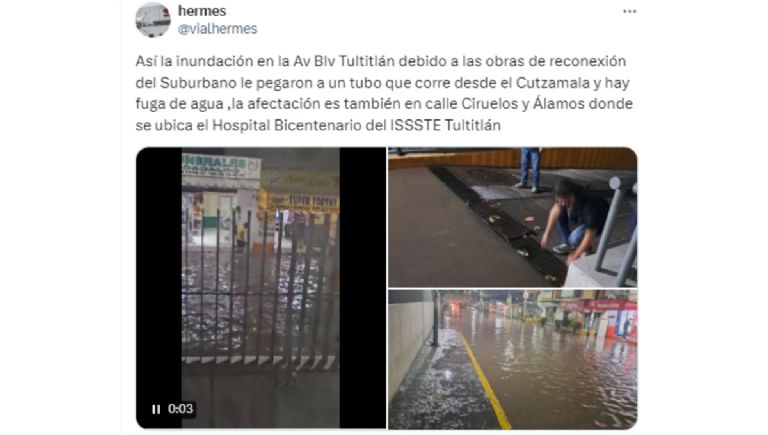
Task: Click the text line about Hospital Bicentenario ISSSTE
Action: 318,125
